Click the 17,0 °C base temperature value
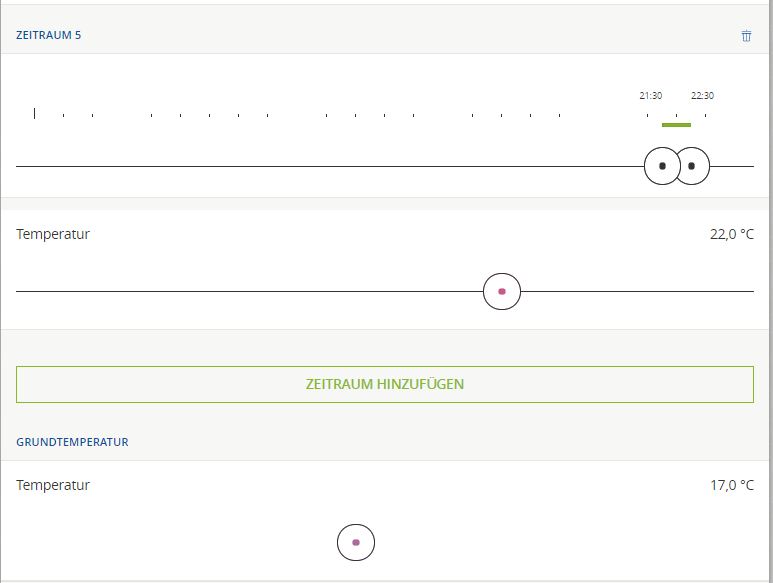This screenshot has height=583, width=773. pyautogui.click(x=731, y=485)
